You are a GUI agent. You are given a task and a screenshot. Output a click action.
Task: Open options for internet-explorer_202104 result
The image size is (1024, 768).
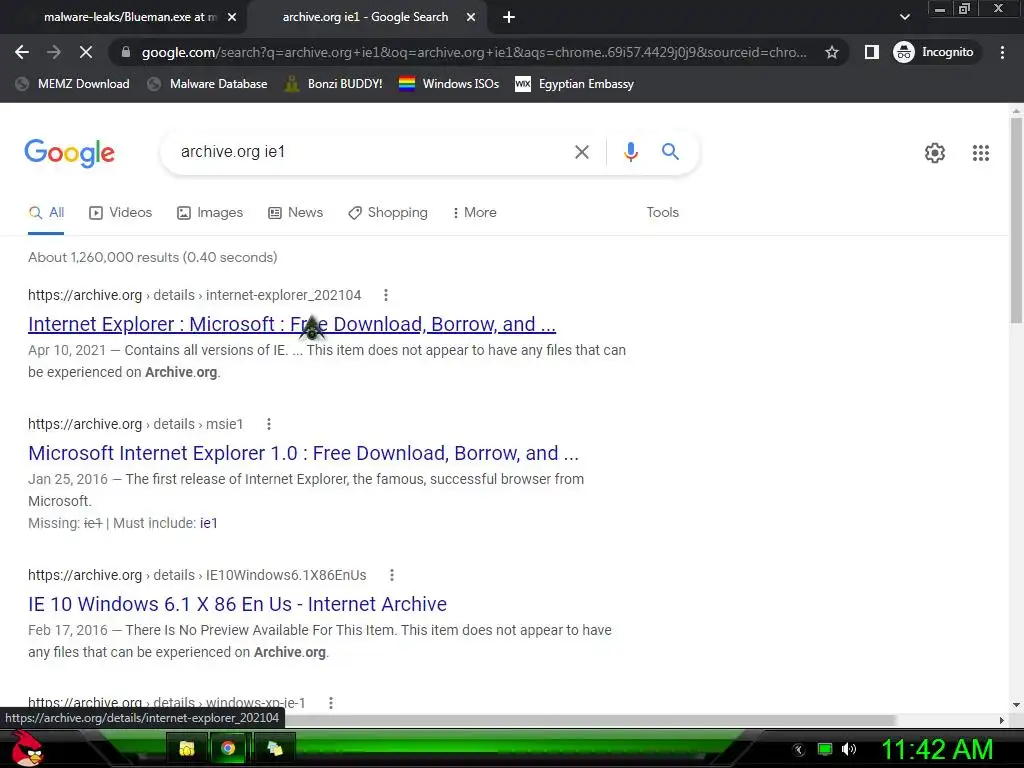click(x=386, y=295)
